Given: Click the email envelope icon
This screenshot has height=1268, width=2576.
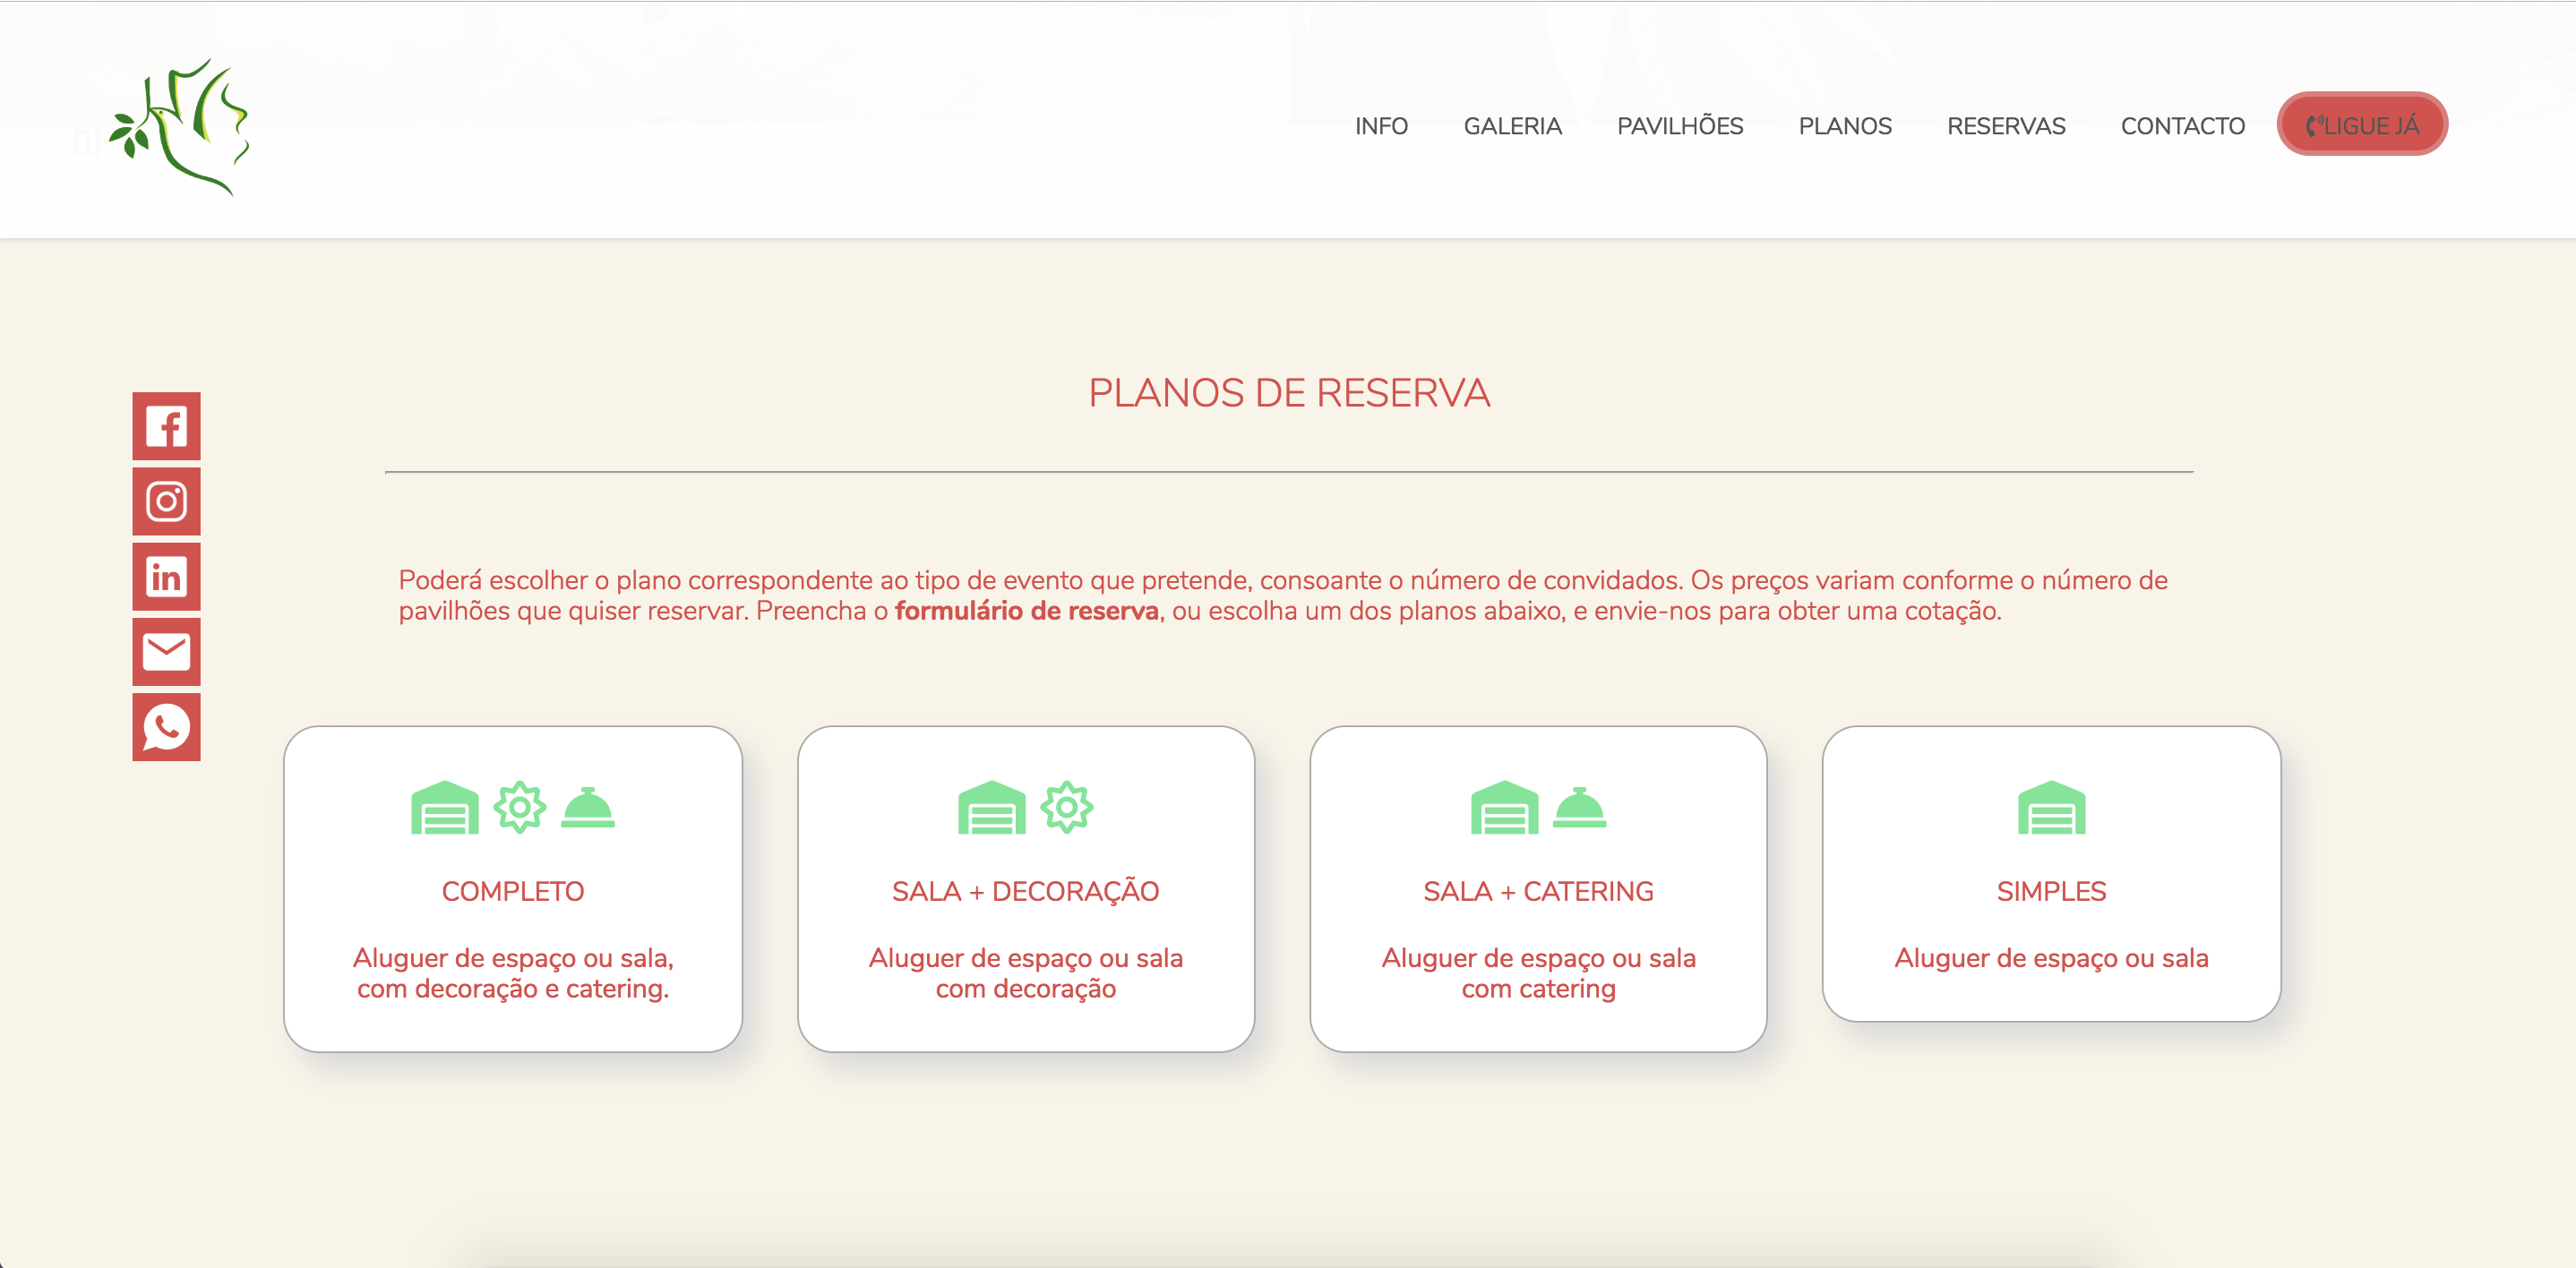Looking at the screenshot, I should [x=166, y=652].
